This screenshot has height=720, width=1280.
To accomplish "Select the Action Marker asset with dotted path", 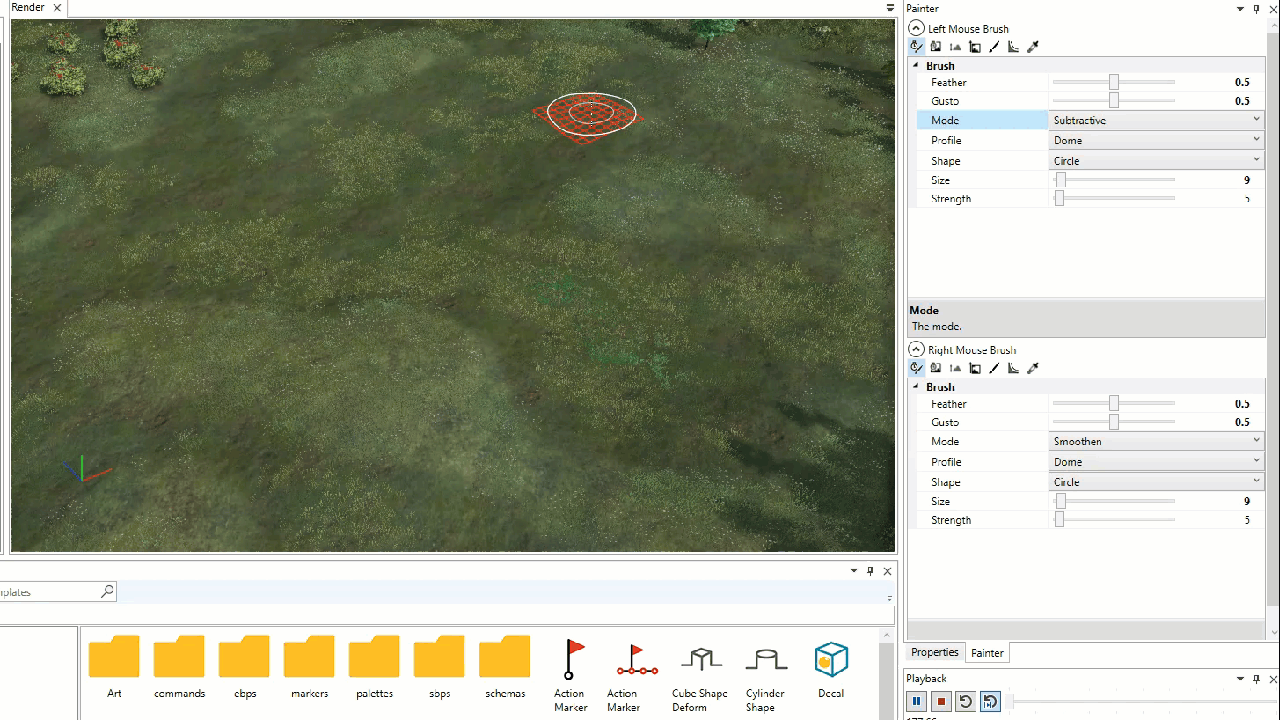I will pyautogui.click(x=636, y=676).
